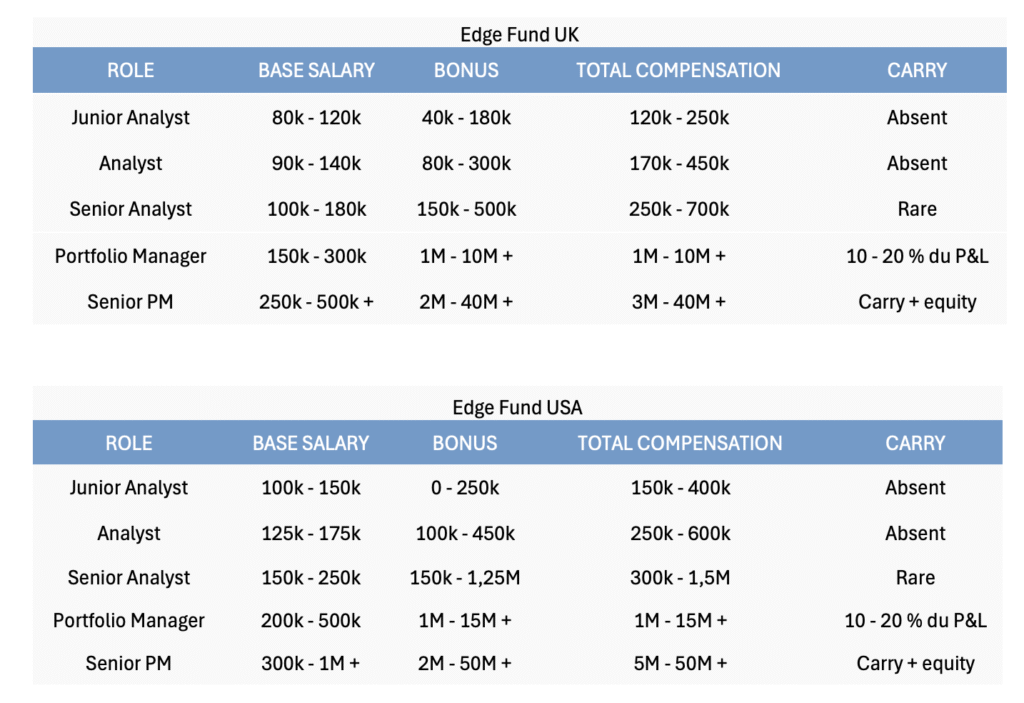1024x703 pixels.
Task: Select BONUS header in USA table
Action: 465,443
